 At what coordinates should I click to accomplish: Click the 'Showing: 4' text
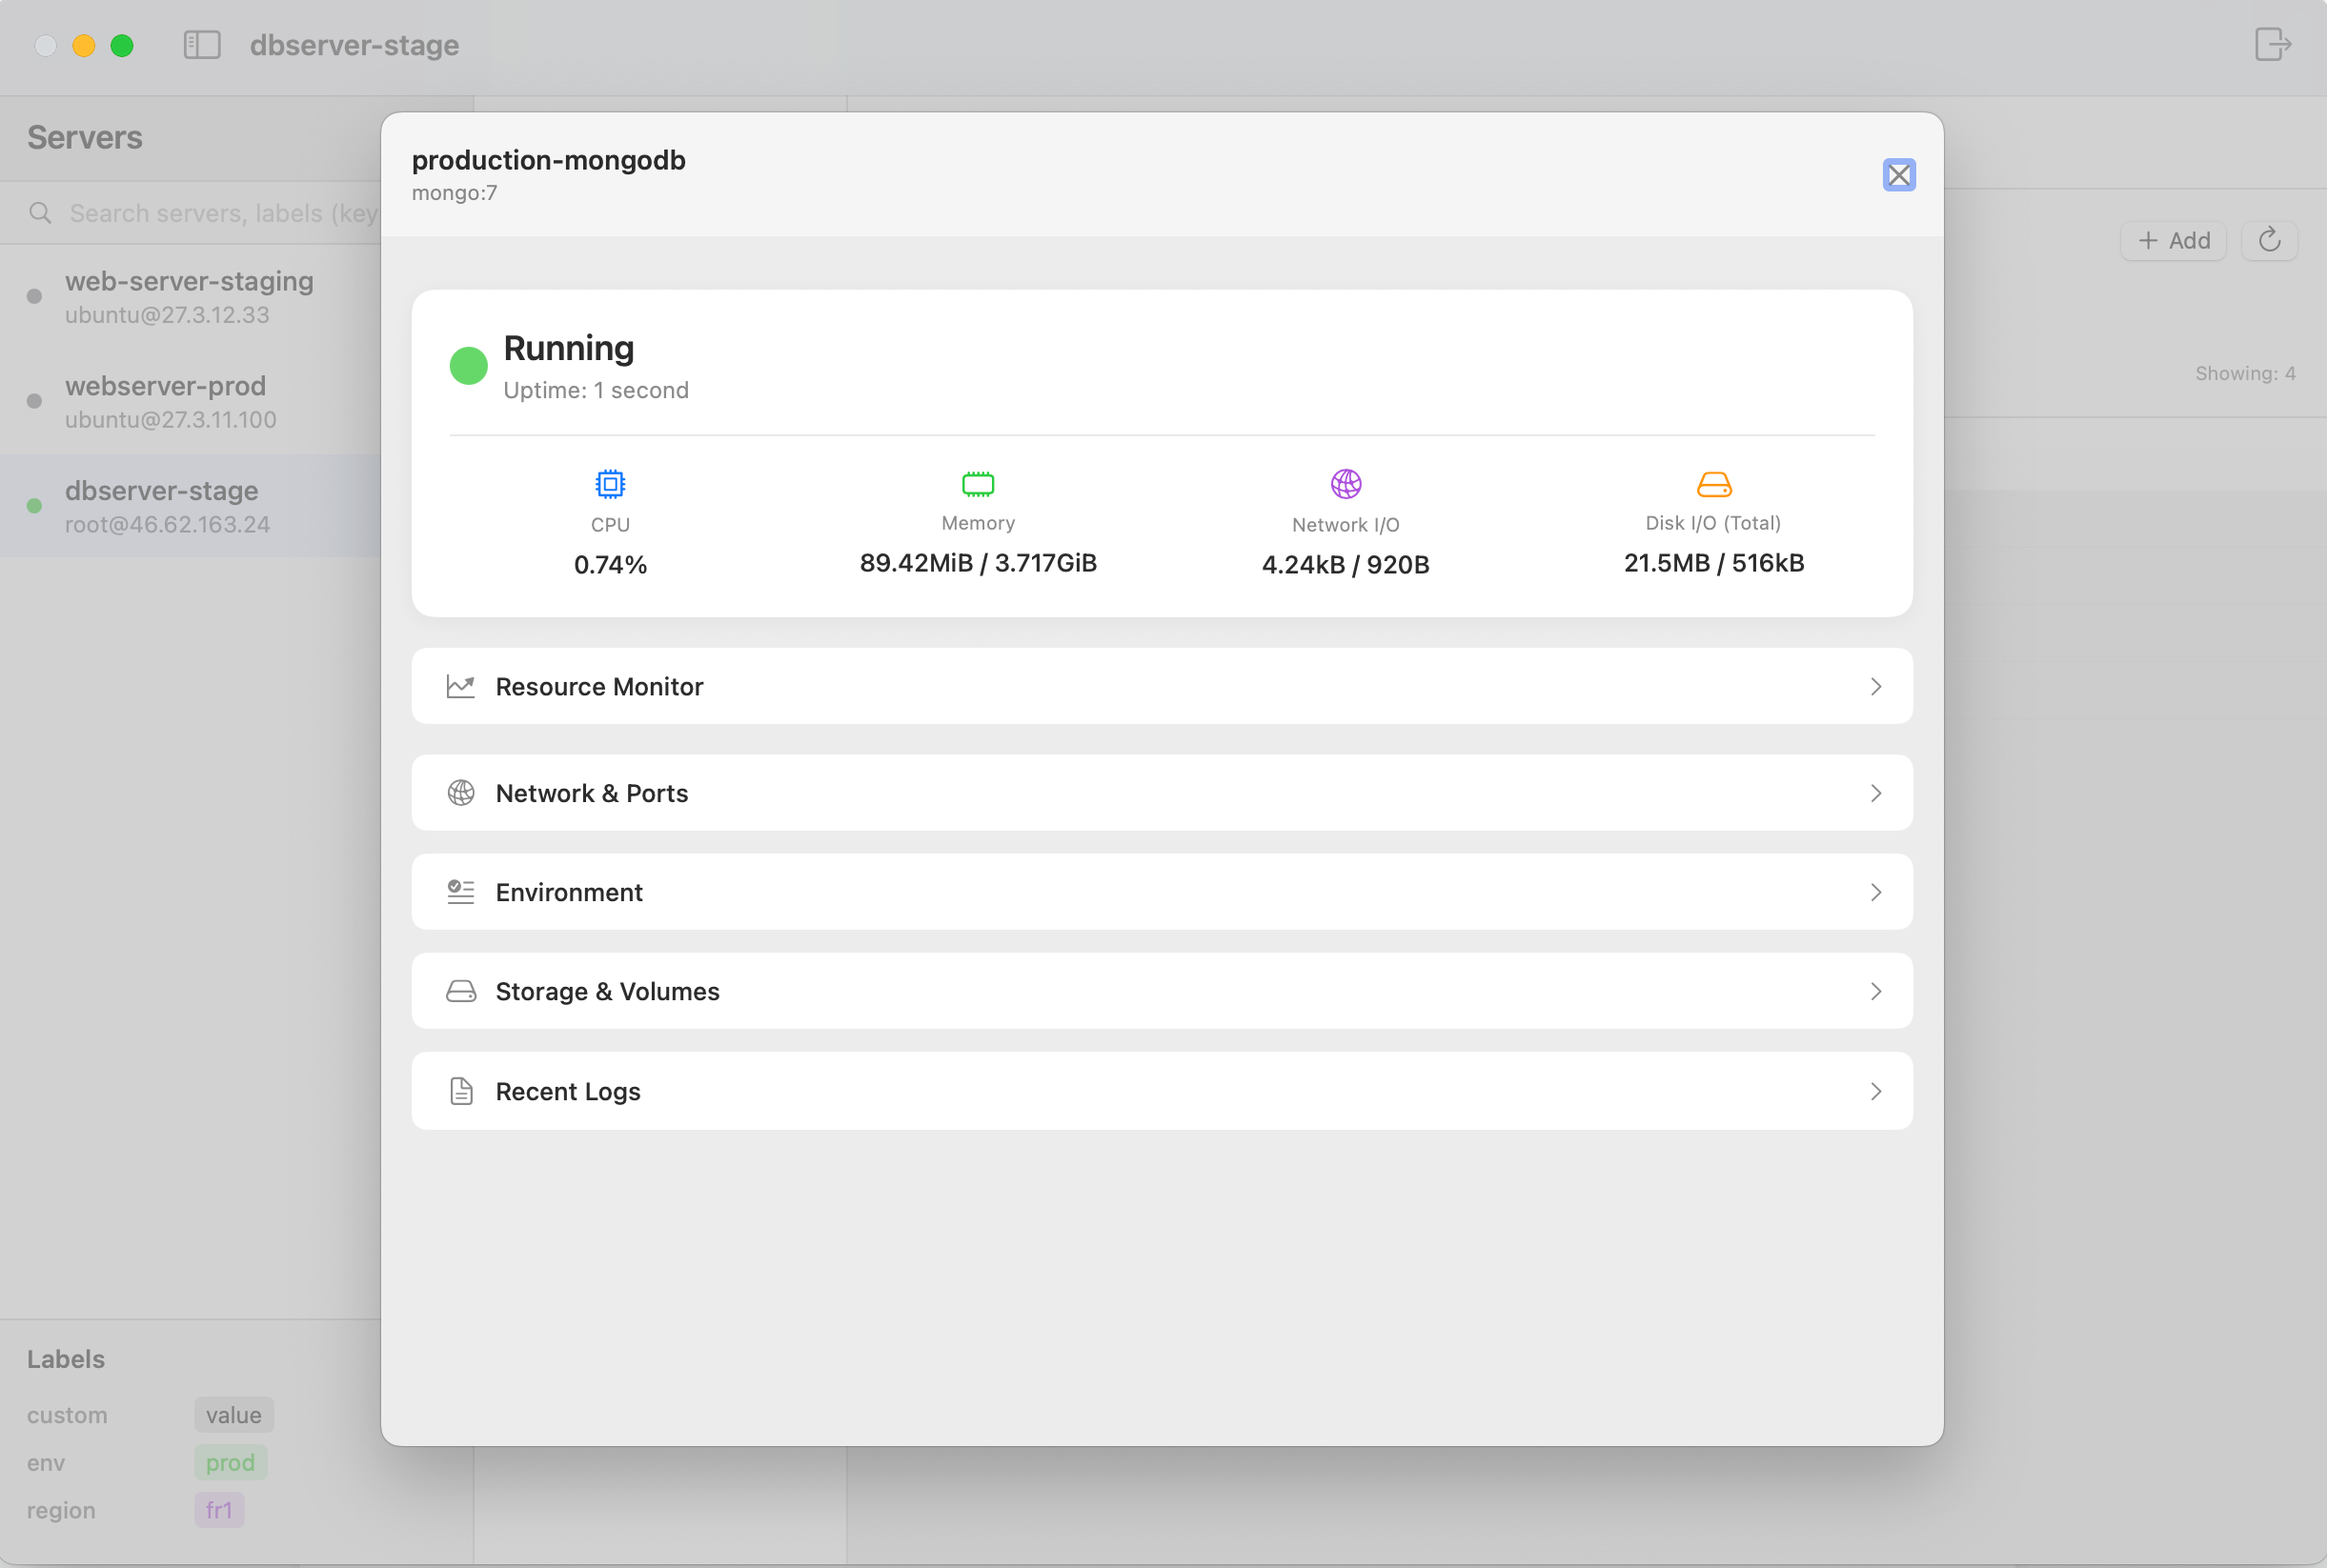click(x=2244, y=374)
